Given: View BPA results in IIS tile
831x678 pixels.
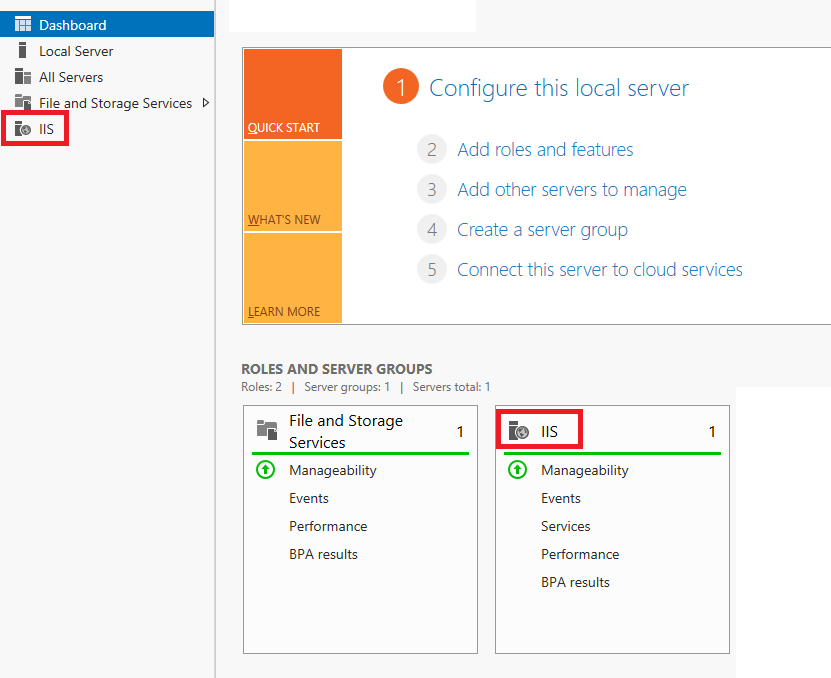Looking at the screenshot, I should (x=575, y=582).
